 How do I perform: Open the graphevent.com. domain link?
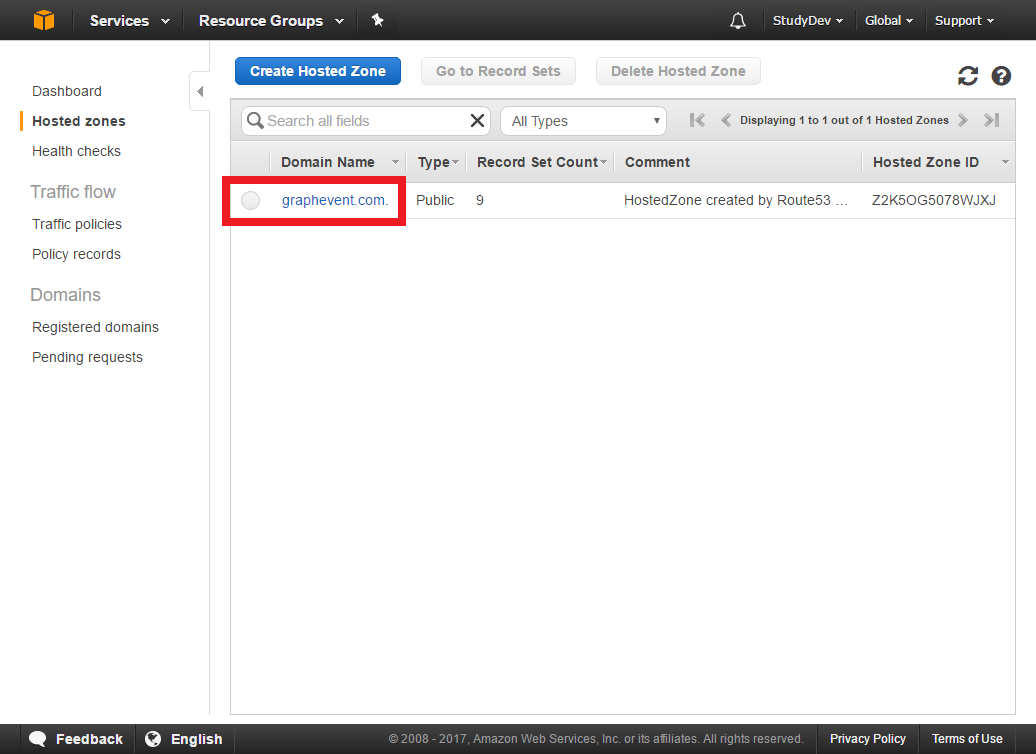pyautogui.click(x=334, y=200)
